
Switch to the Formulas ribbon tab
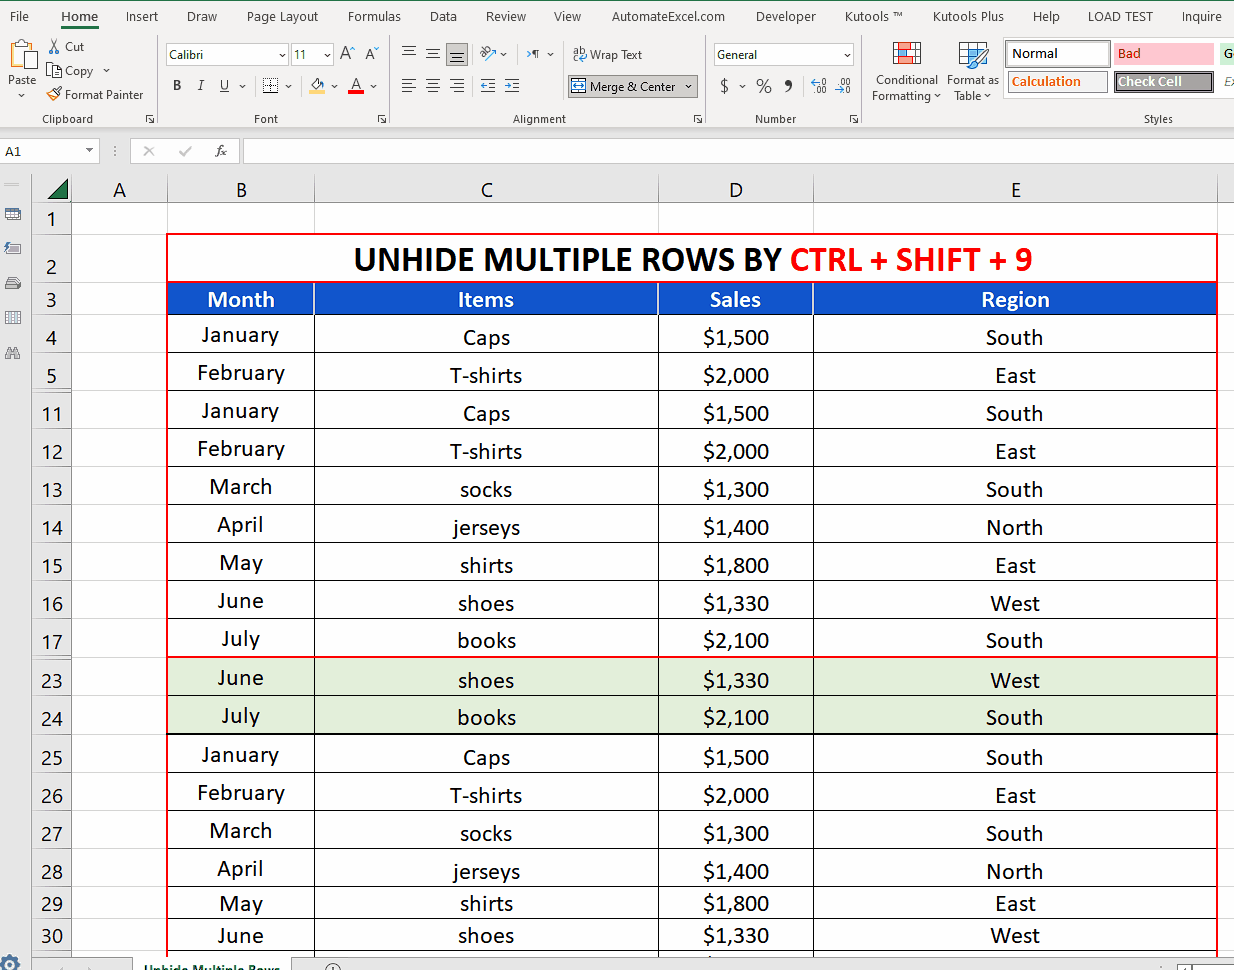click(x=374, y=16)
